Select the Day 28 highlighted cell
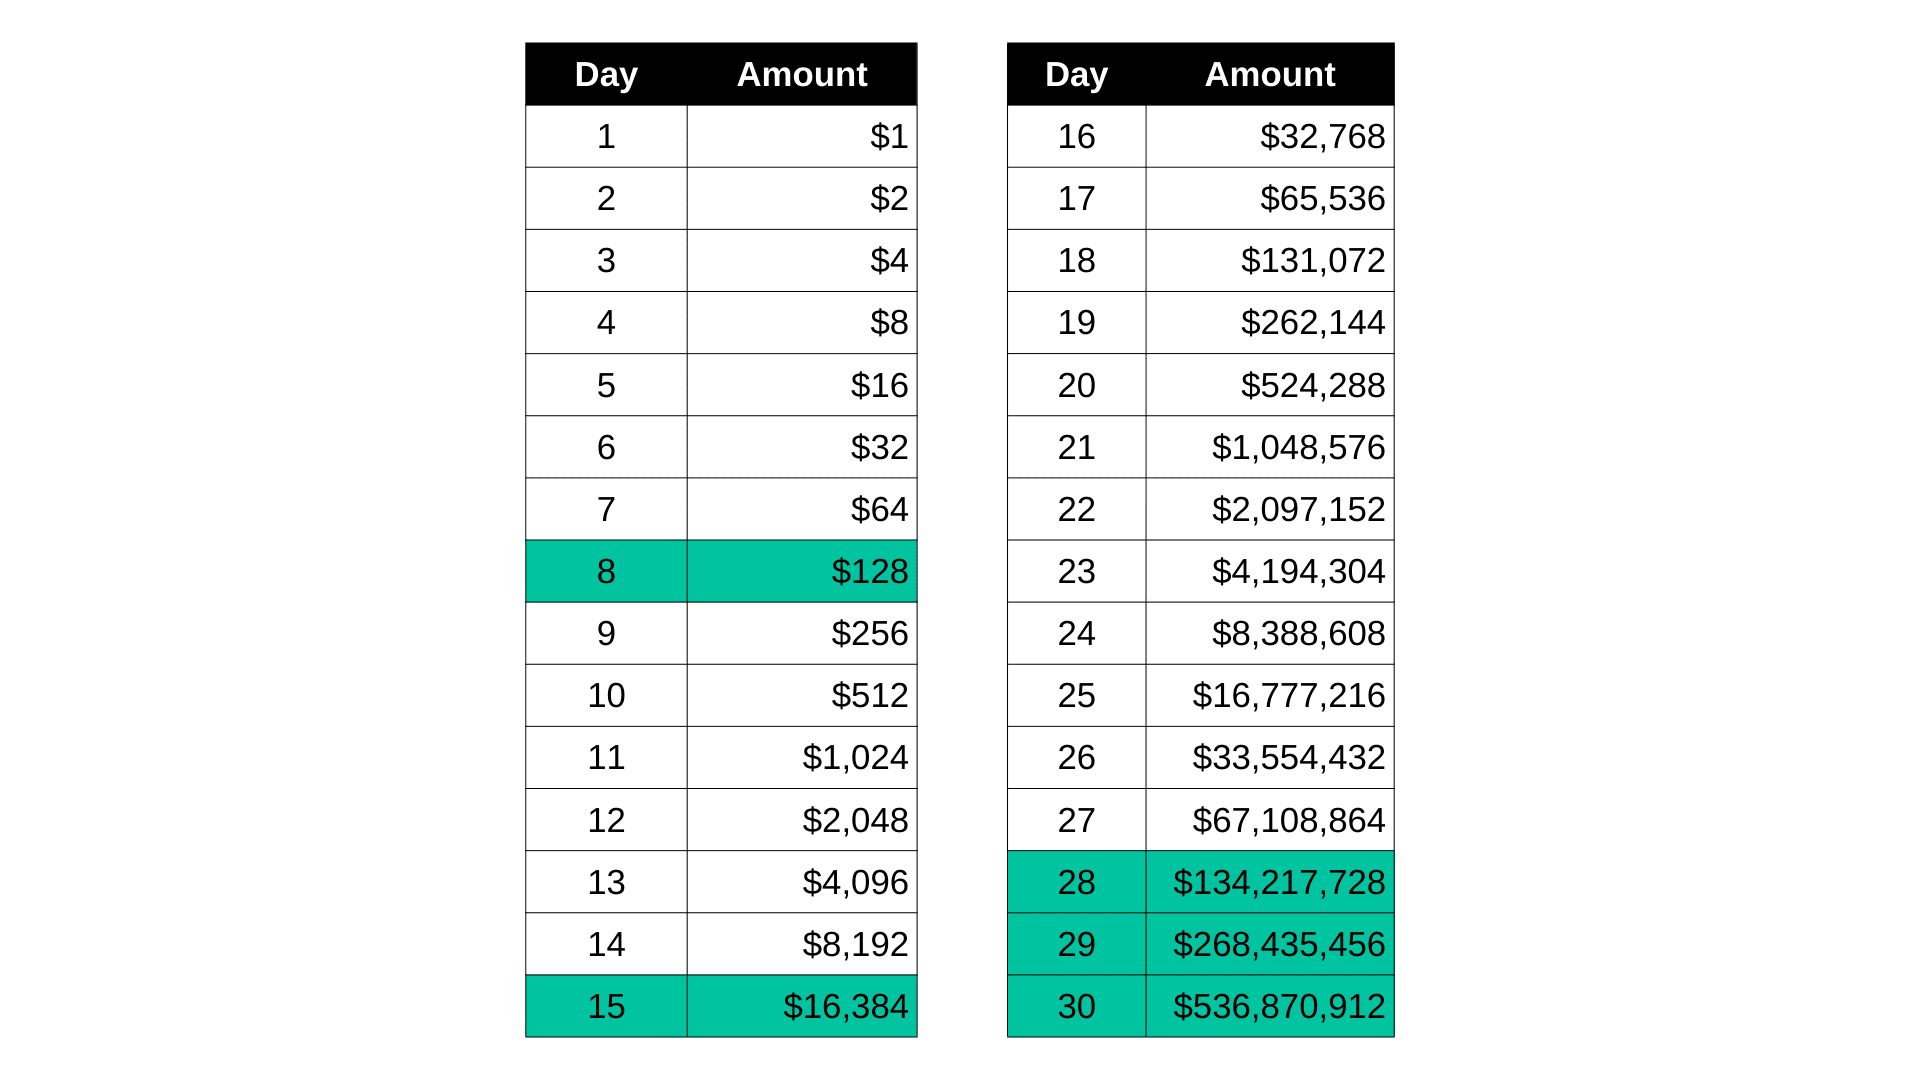The width and height of the screenshot is (1920, 1080). click(x=1076, y=882)
